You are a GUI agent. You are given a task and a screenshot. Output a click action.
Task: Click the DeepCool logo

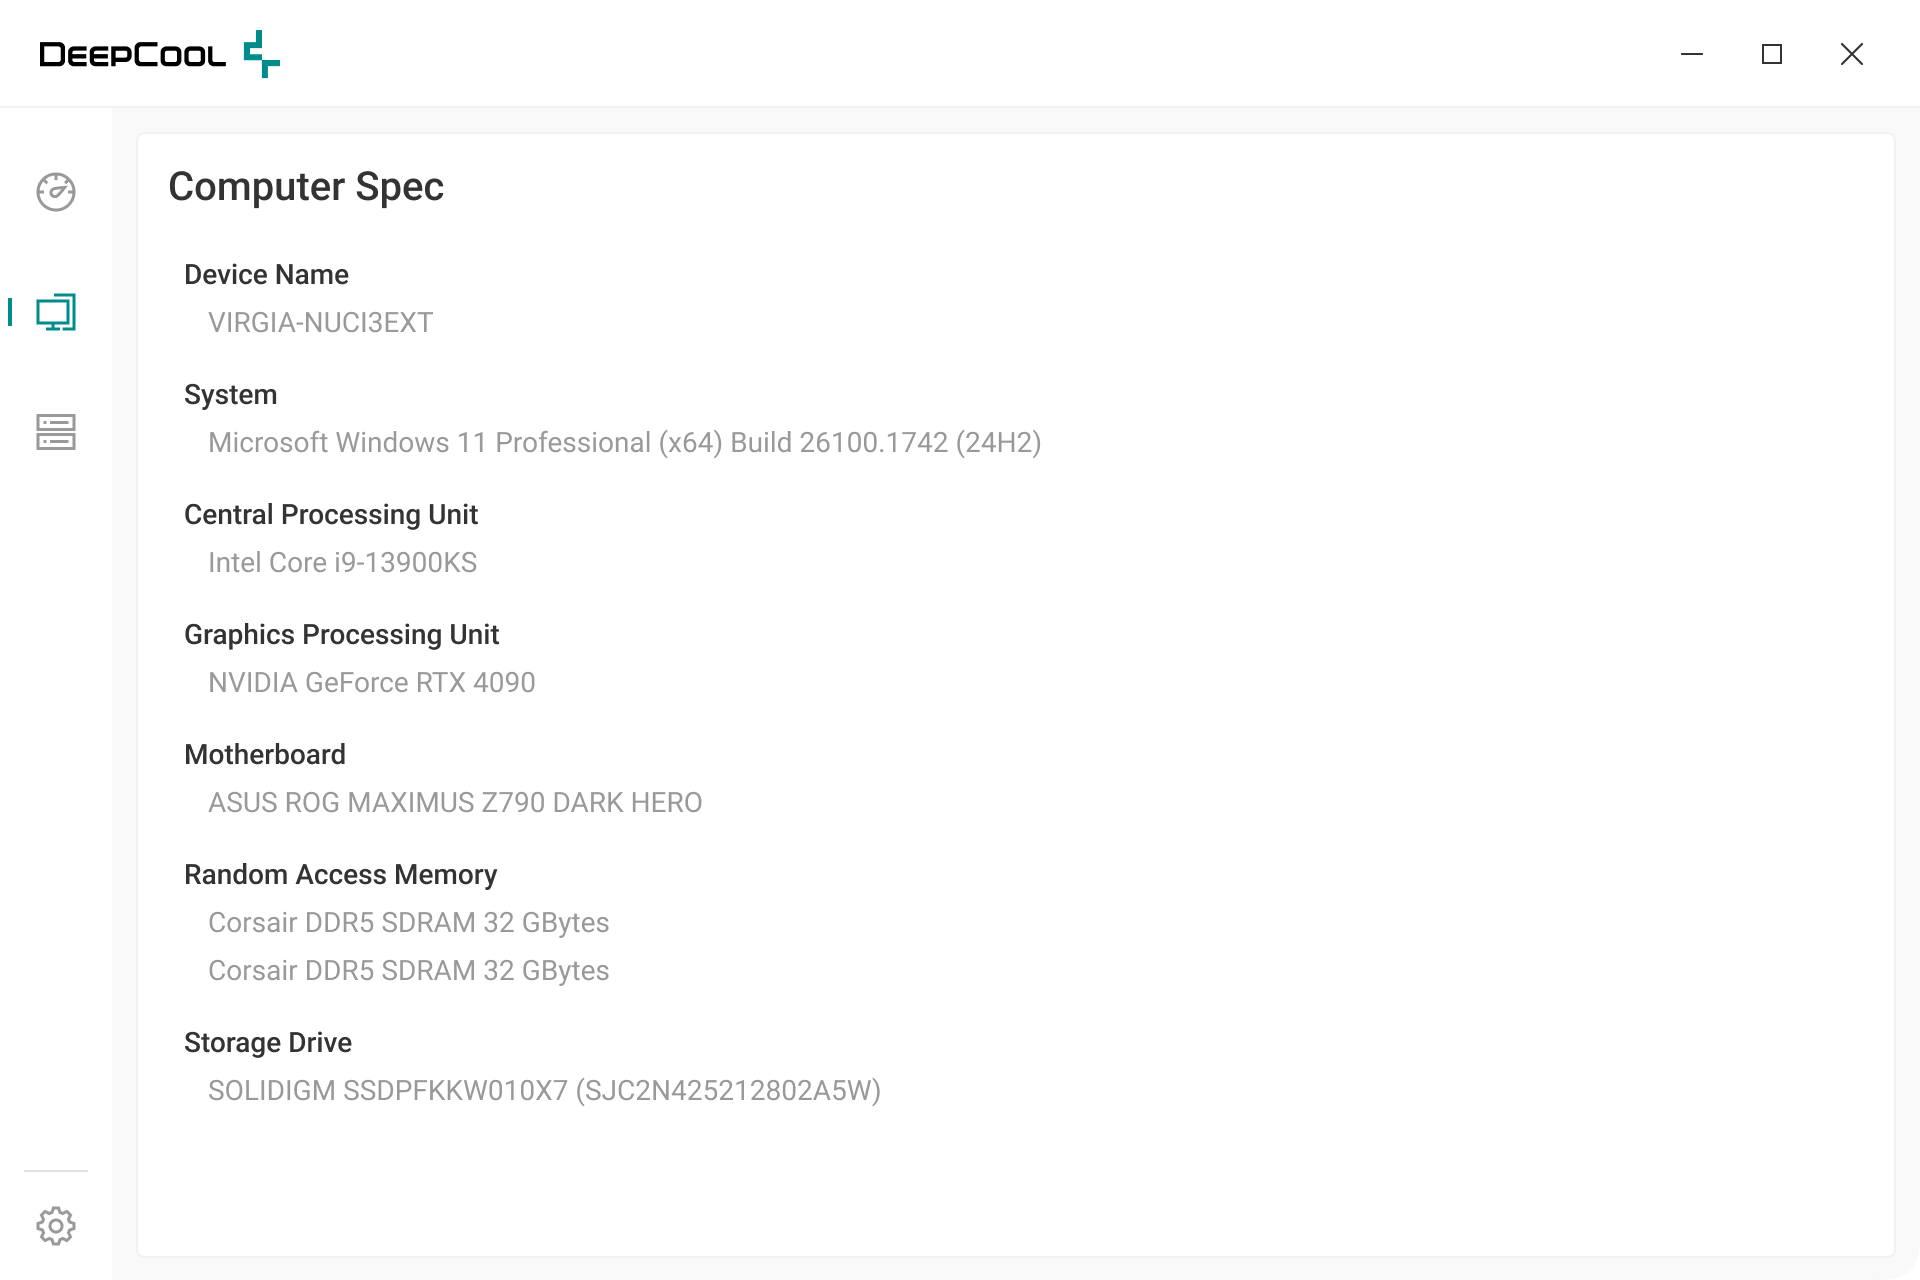click(x=159, y=54)
